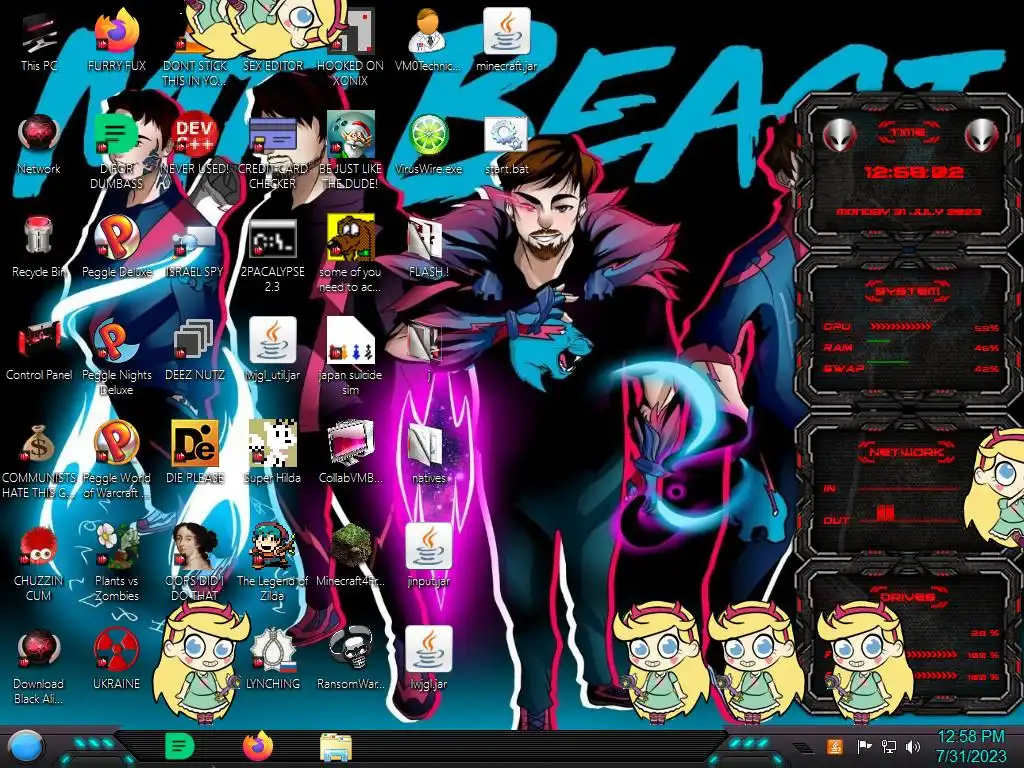The height and width of the screenshot is (768, 1024).
Task: Click the date 7/31/2023 in the tray
Action: tap(971, 757)
